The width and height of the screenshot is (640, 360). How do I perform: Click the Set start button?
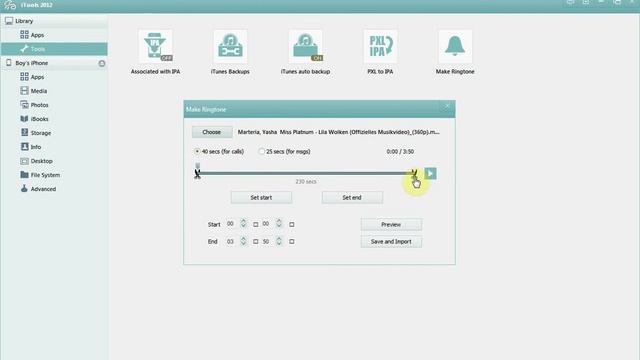point(261,198)
